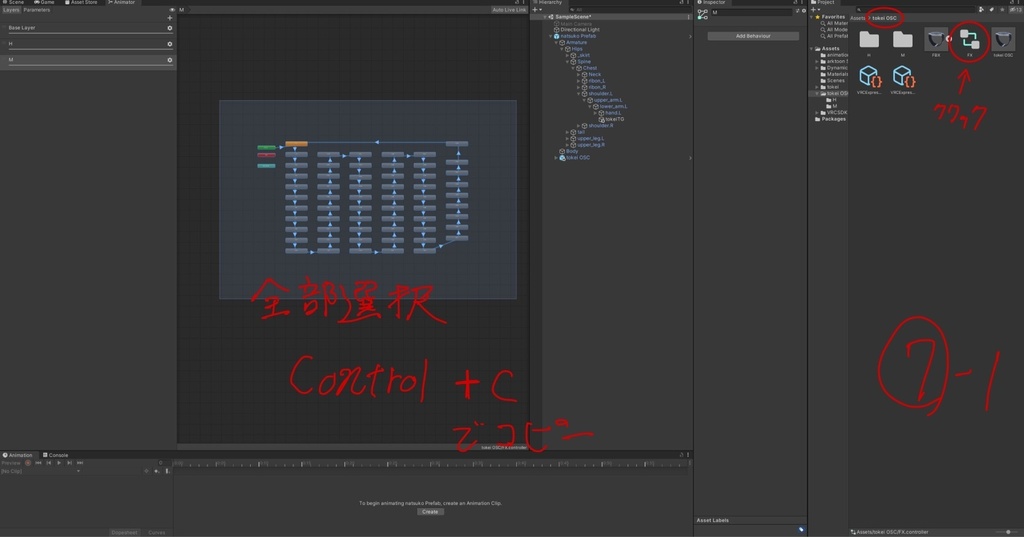Click the Assets breadcrumb in Project
The height and width of the screenshot is (537, 1024).
pos(857,18)
